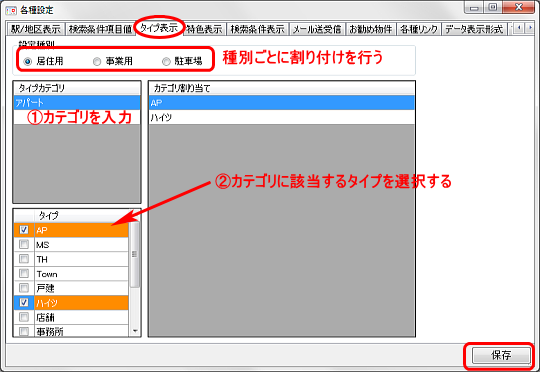Open the メール送受信 tab
Image resolution: width=540 pixels, height=372 pixels.
click(317, 29)
